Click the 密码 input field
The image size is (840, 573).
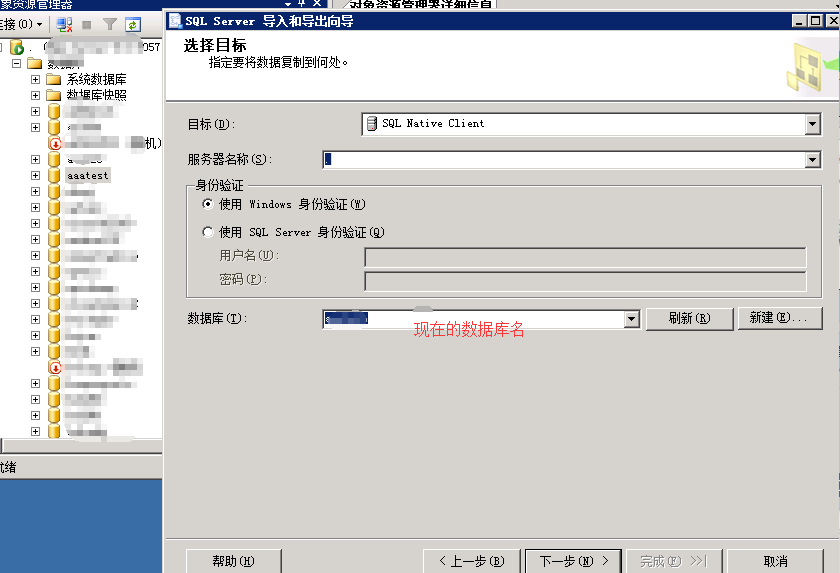[585, 281]
